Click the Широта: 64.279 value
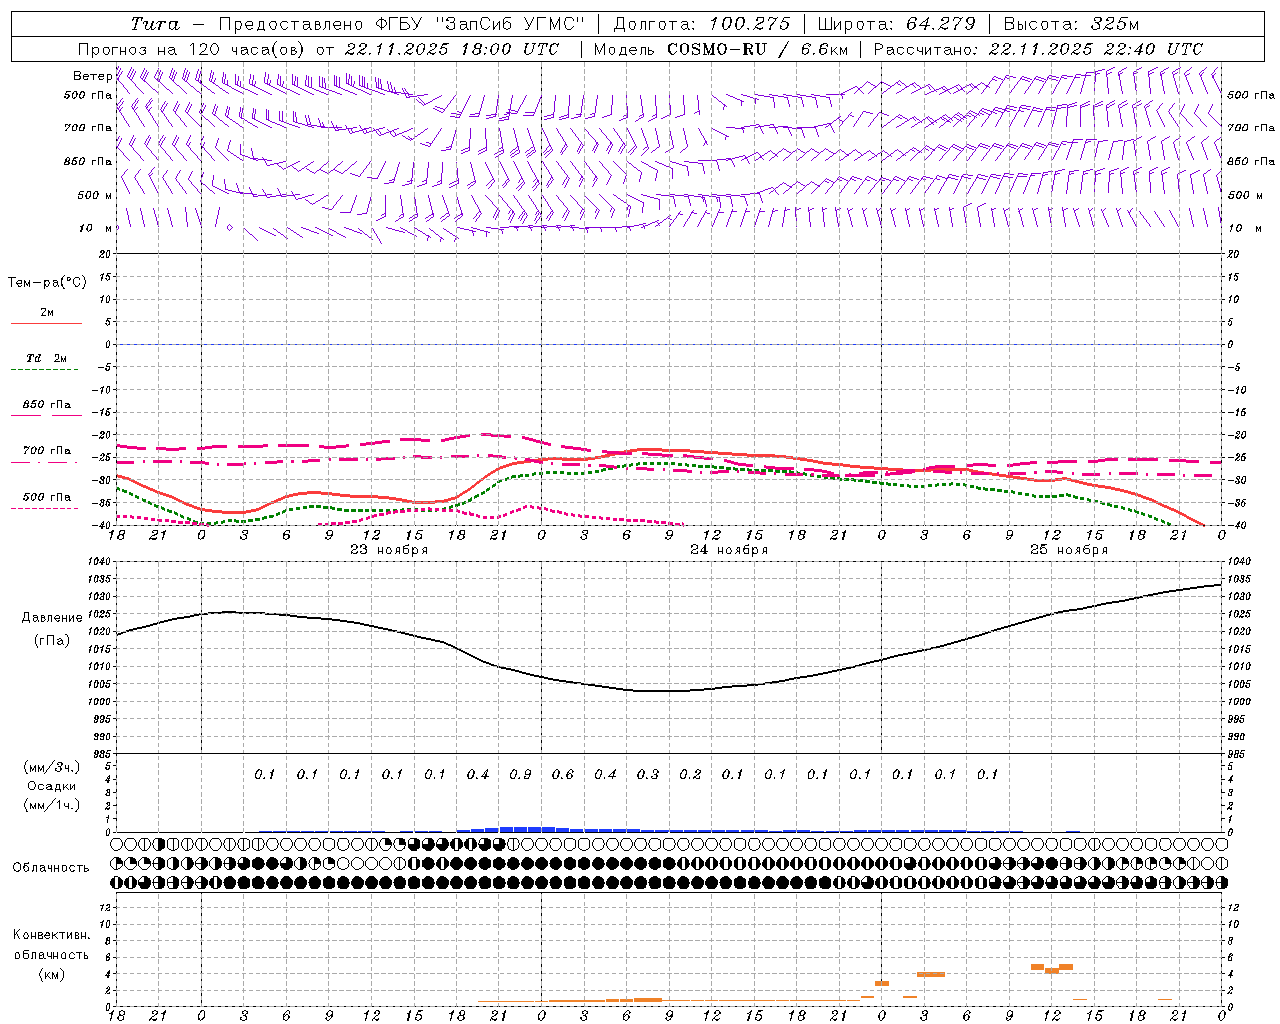The height and width of the screenshot is (1024, 1280). click(896, 24)
